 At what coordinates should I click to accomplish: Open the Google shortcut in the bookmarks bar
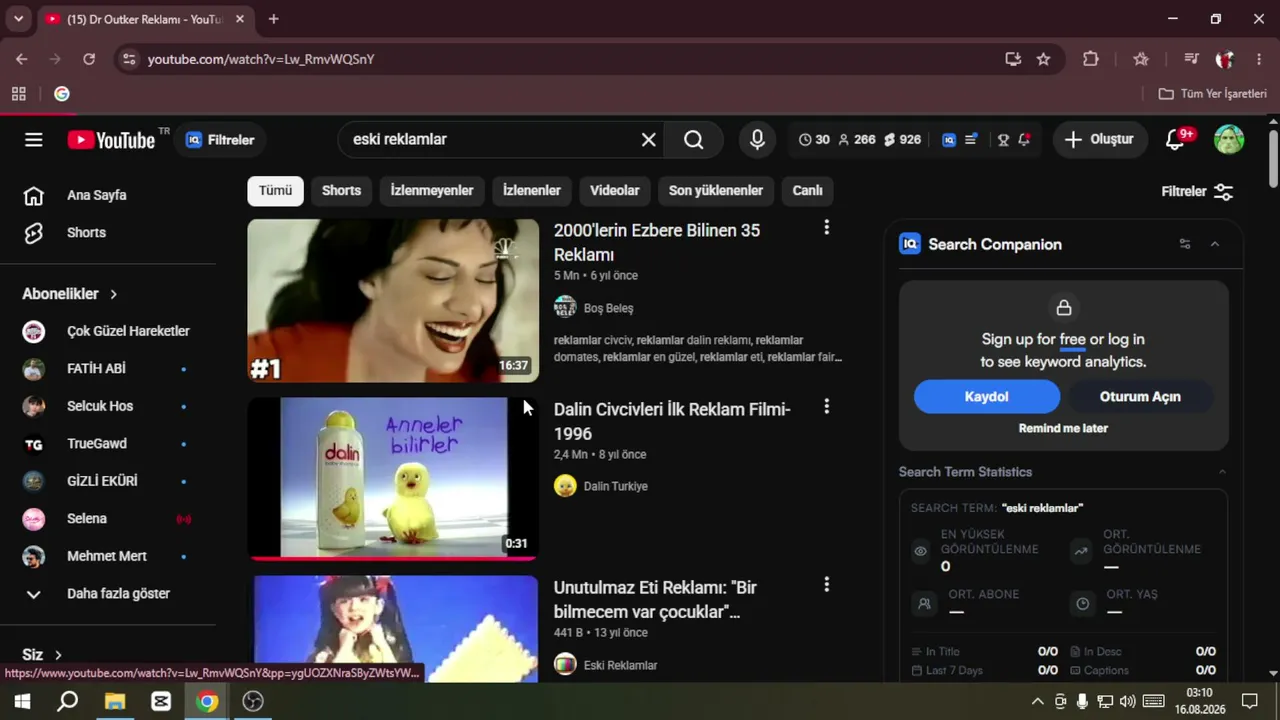(62, 94)
